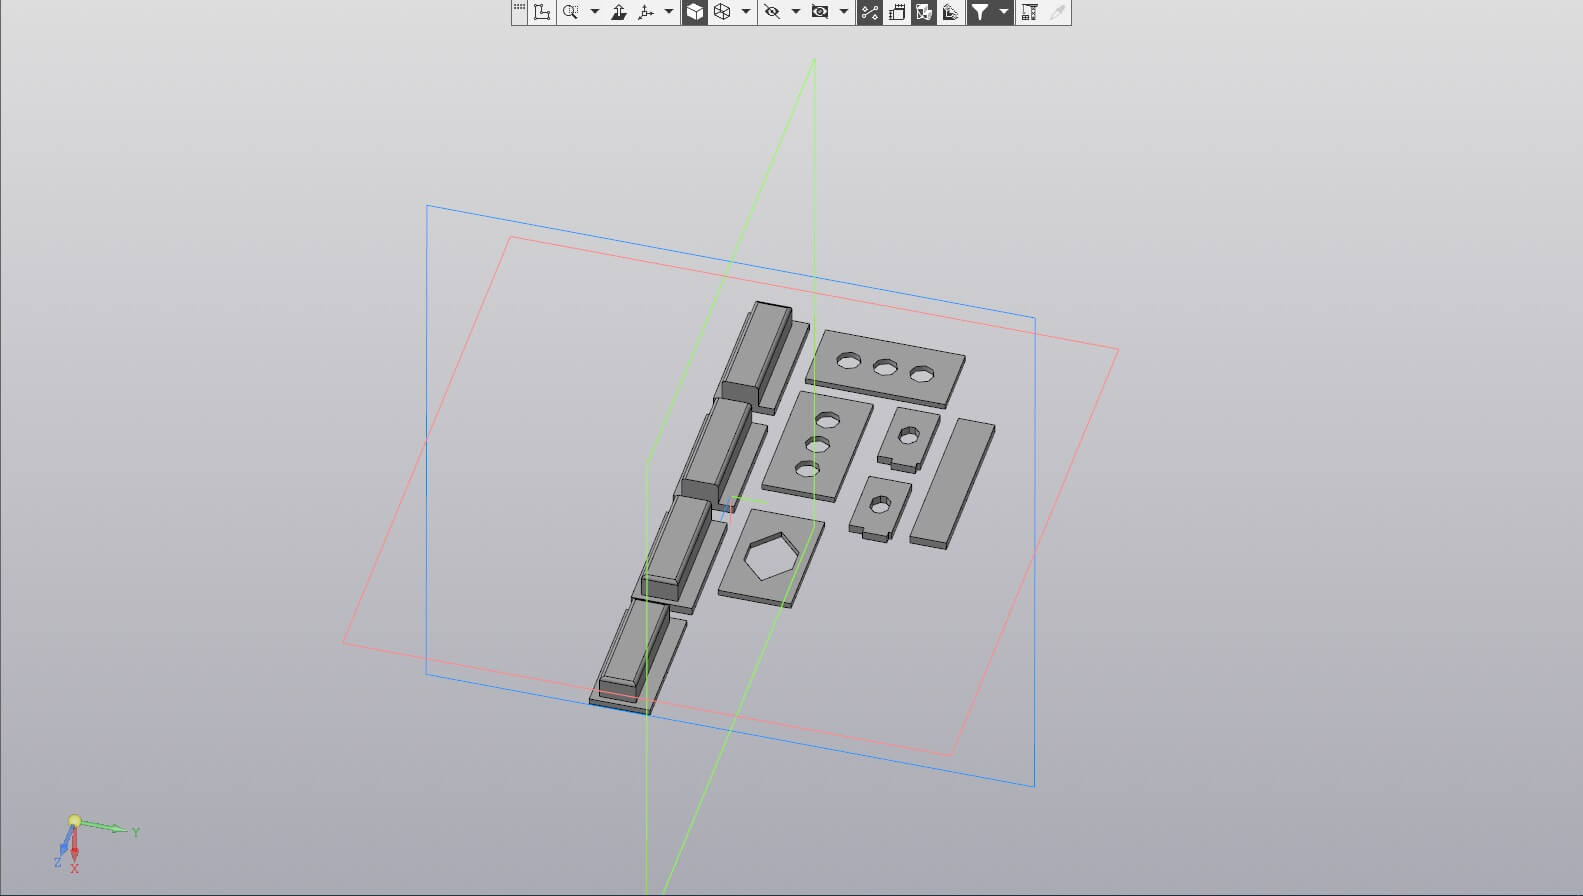Screen dimensions: 1583x896
Task: Click the toolbar drag handle grip
Action: [x=519, y=8]
